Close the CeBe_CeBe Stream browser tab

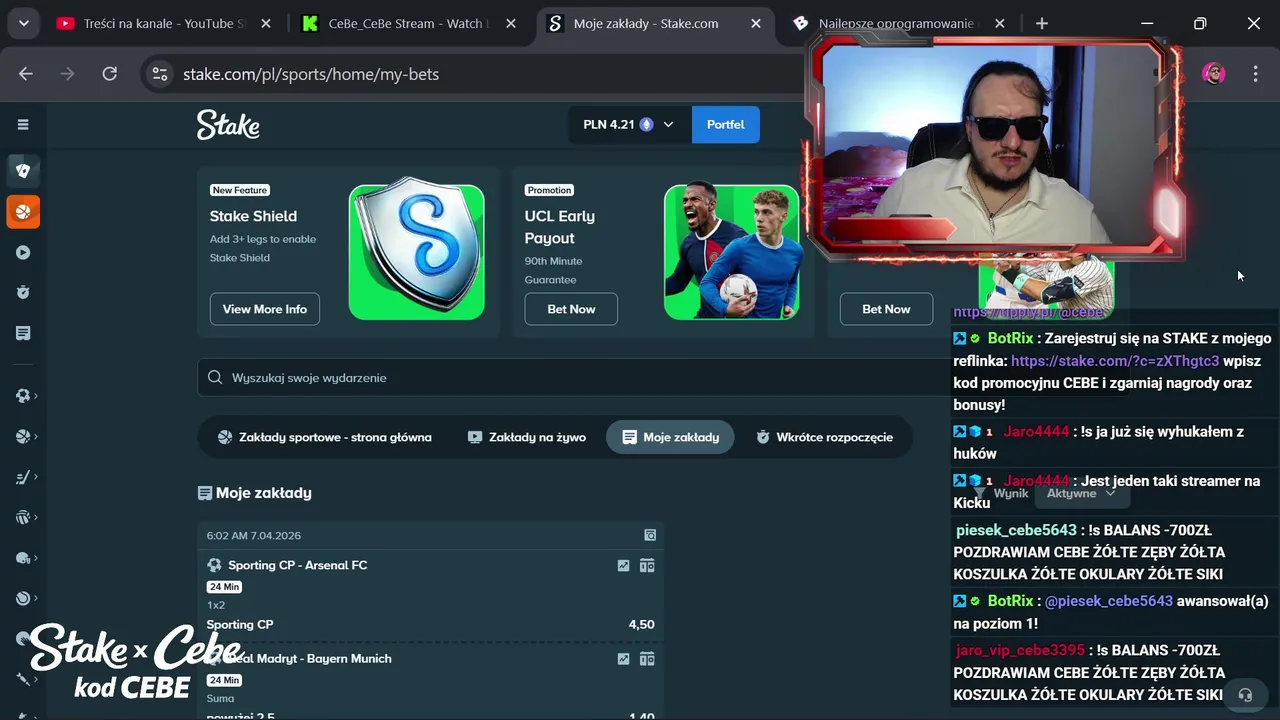(x=510, y=23)
